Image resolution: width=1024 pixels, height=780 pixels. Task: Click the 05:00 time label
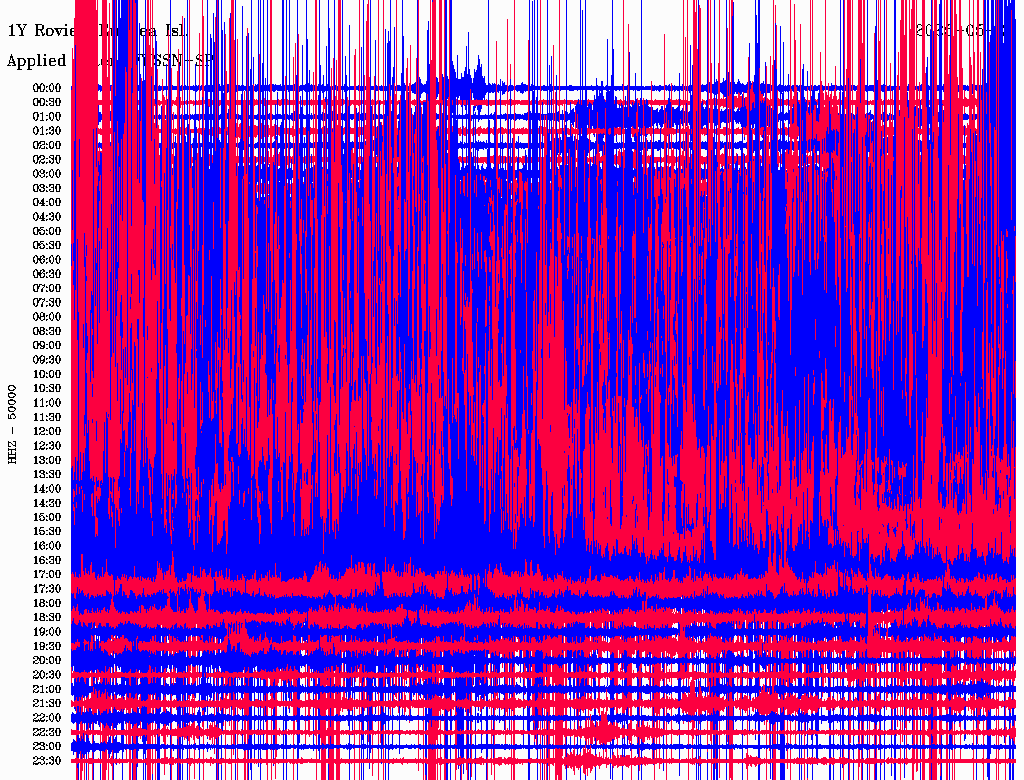(x=47, y=231)
